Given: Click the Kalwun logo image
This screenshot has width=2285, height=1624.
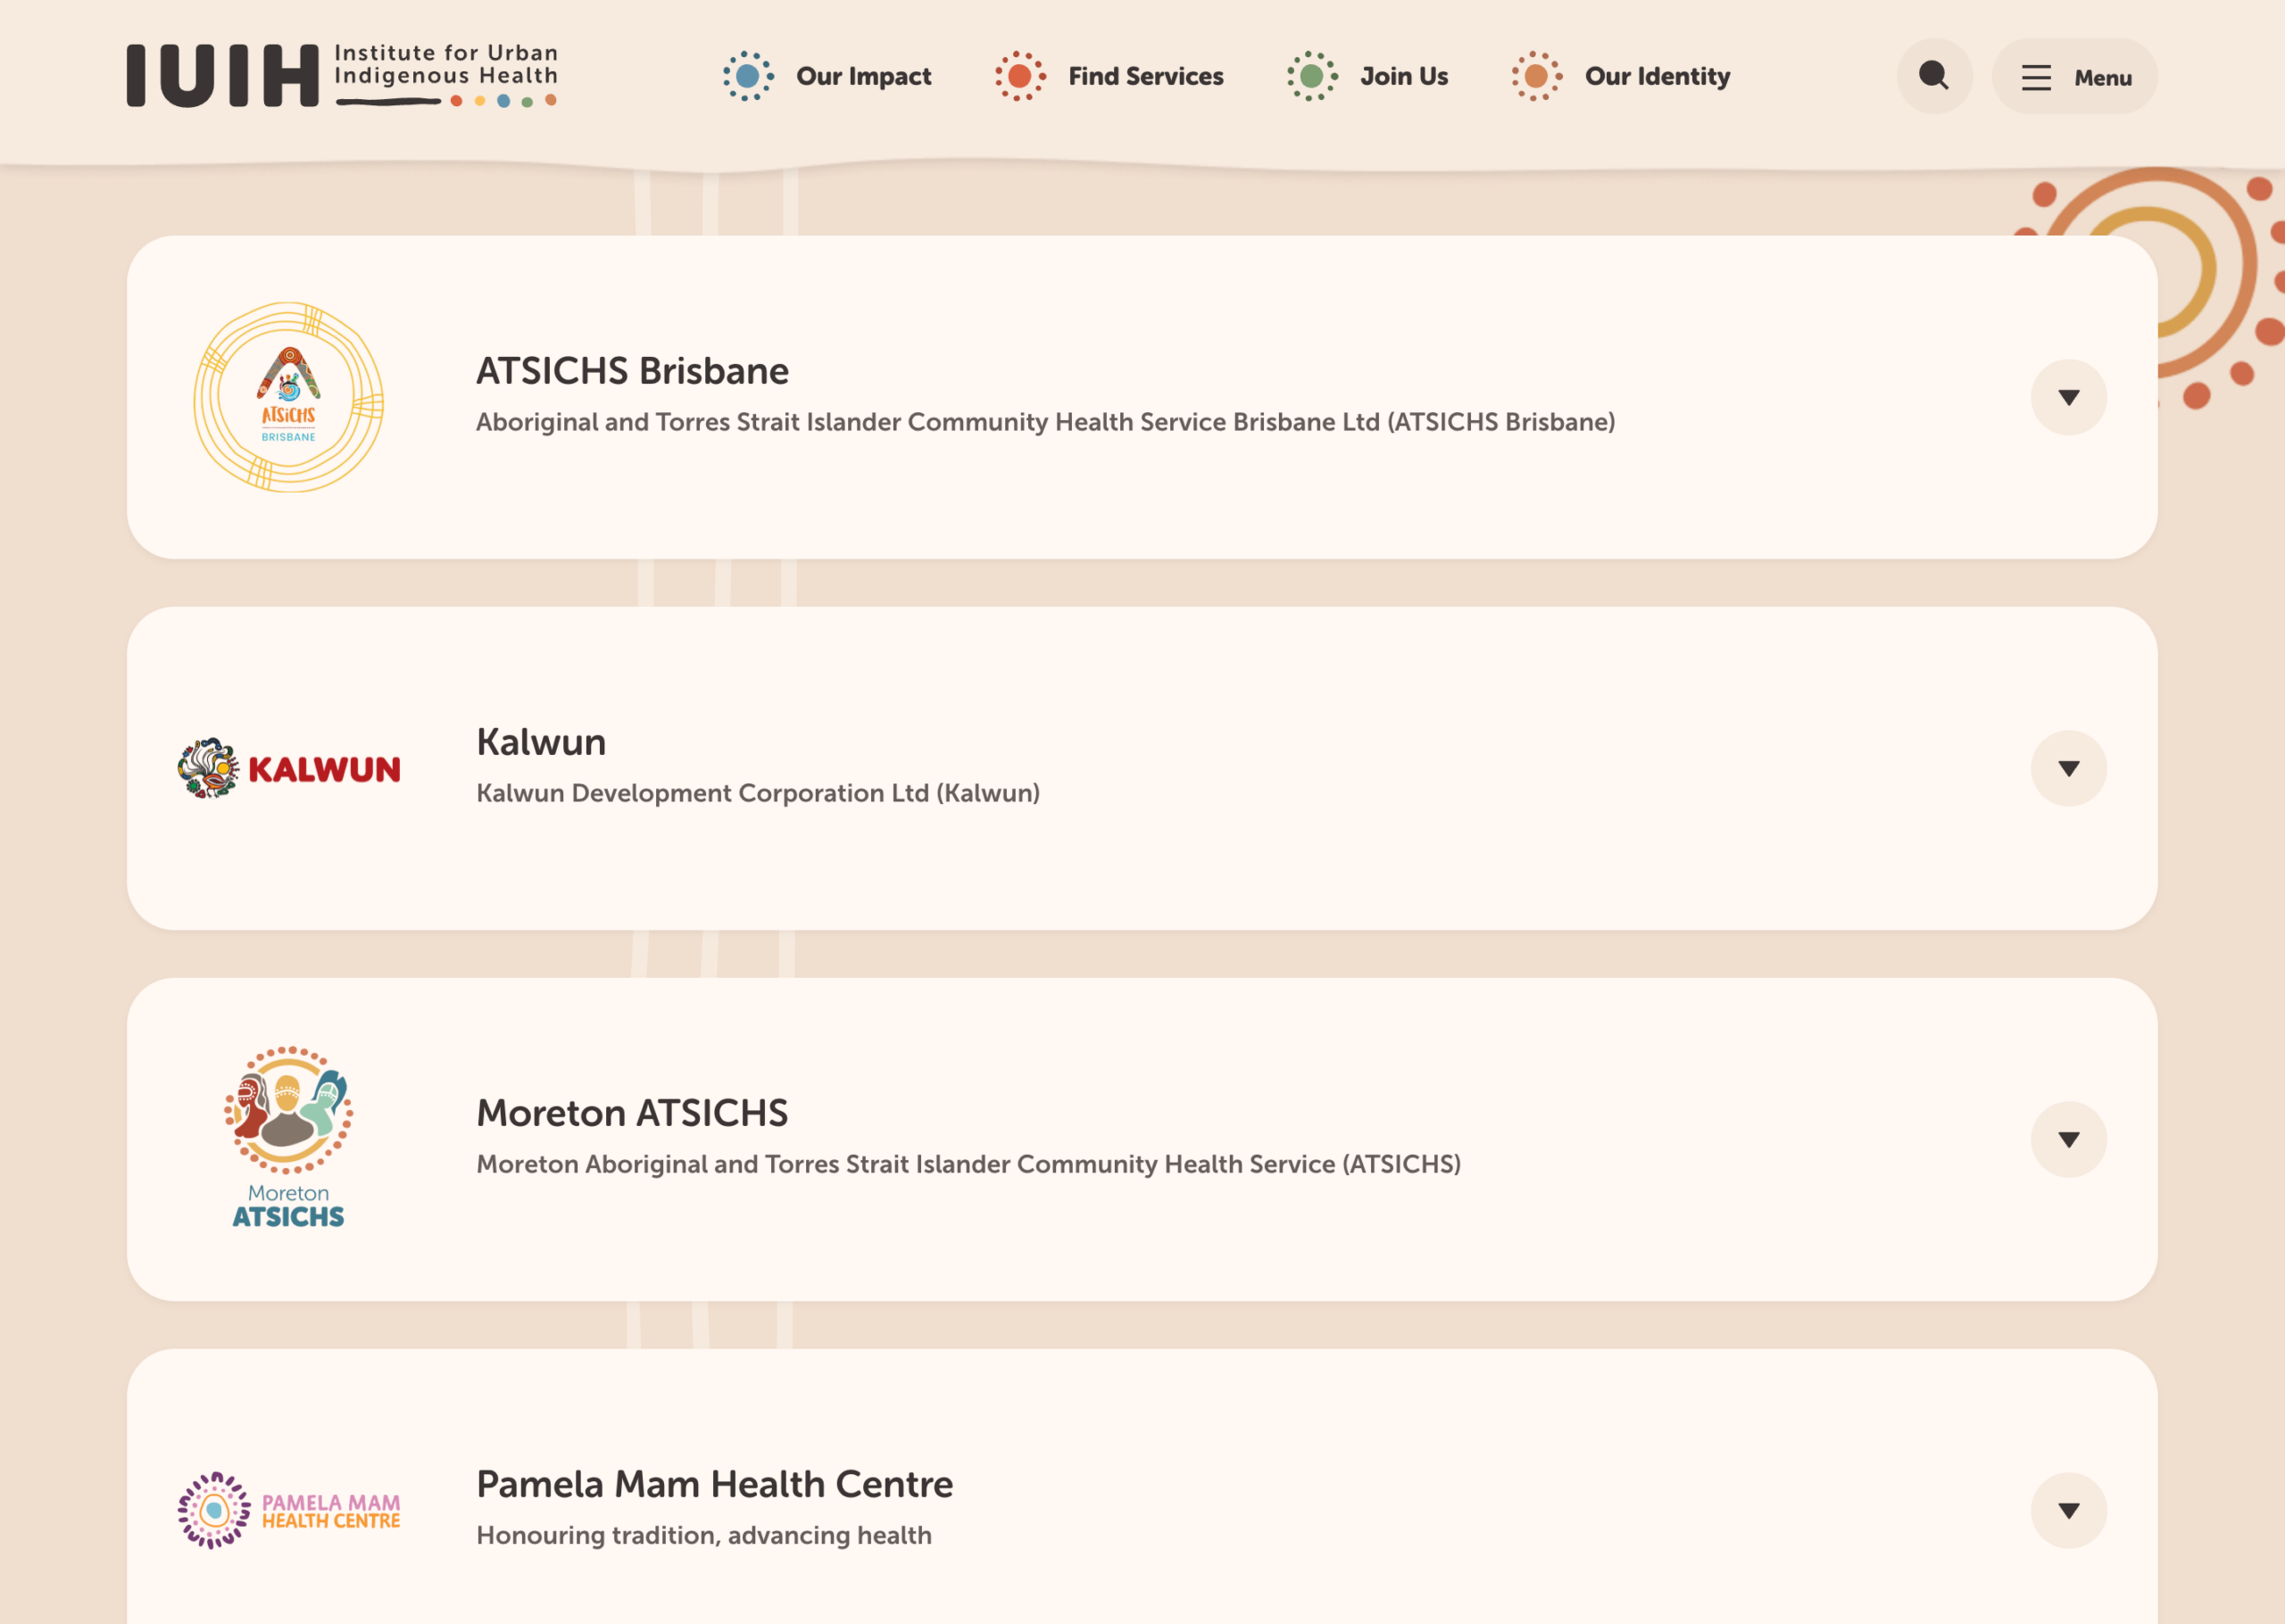Looking at the screenshot, I should pyautogui.click(x=289, y=768).
